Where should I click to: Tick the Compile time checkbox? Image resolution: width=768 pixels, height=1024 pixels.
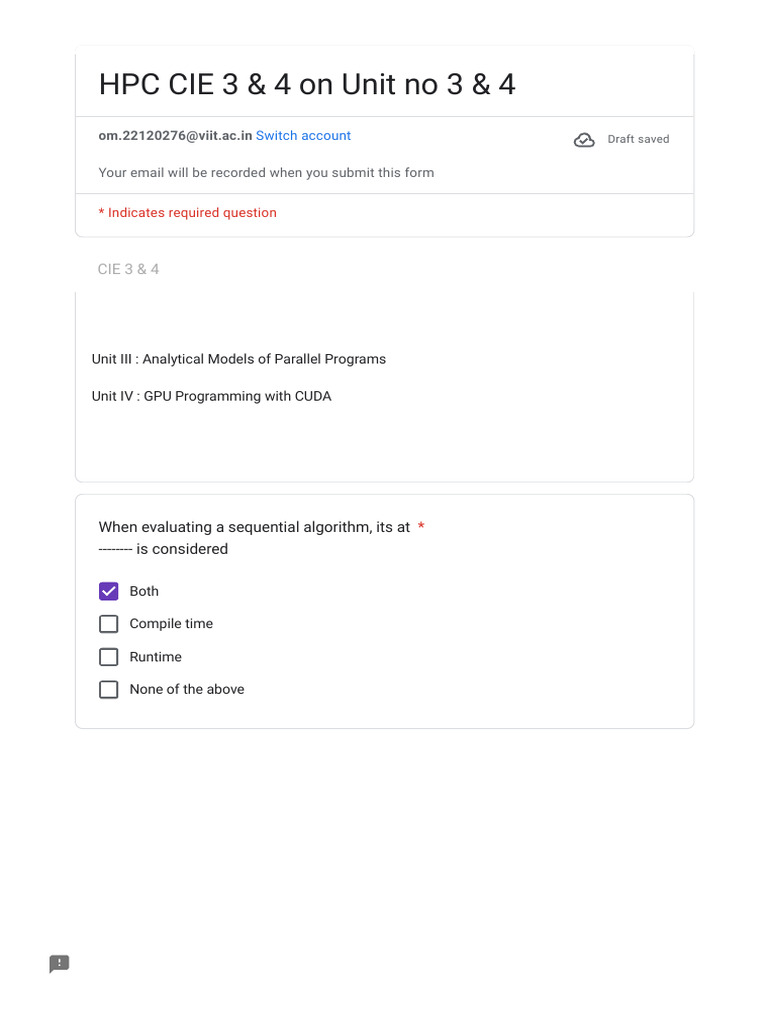(109, 624)
